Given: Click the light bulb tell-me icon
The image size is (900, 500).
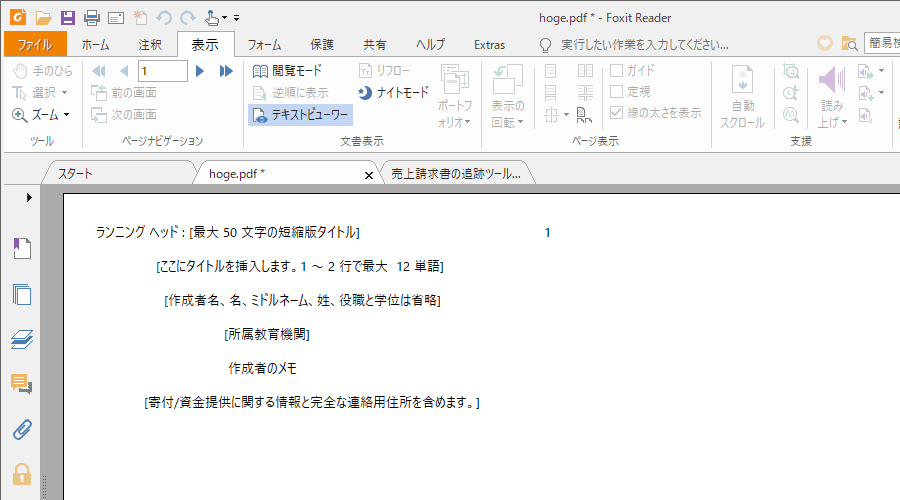Looking at the screenshot, I should click(x=545, y=45).
